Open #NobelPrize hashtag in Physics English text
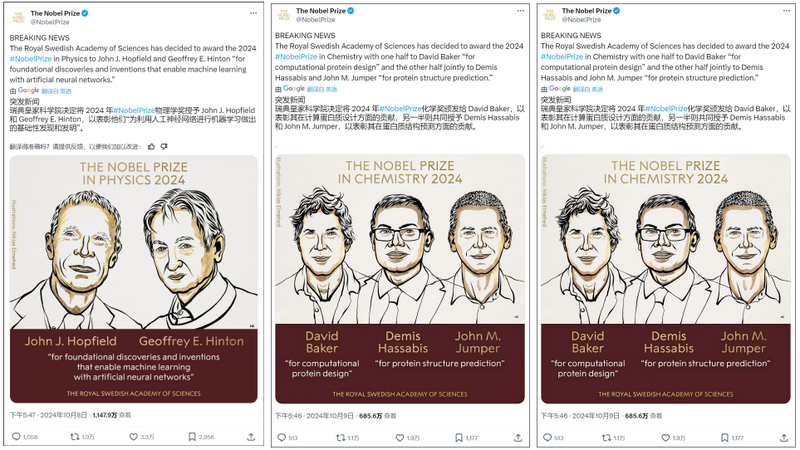 (31, 59)
